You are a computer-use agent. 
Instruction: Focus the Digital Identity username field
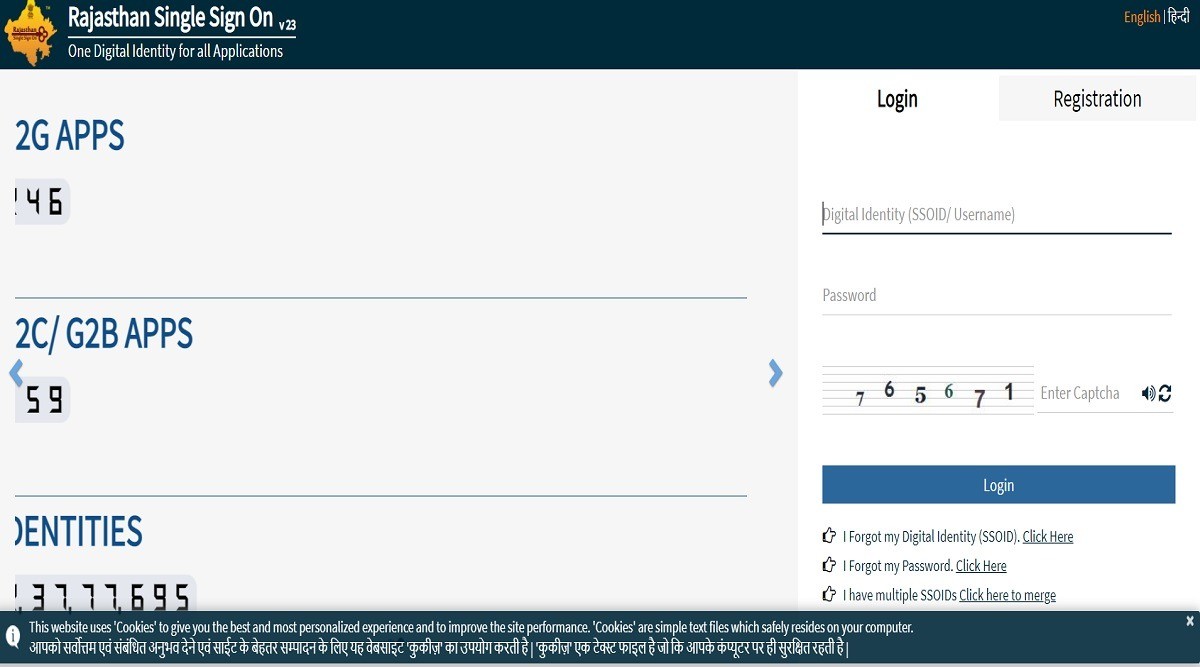[x=996, y=214]
